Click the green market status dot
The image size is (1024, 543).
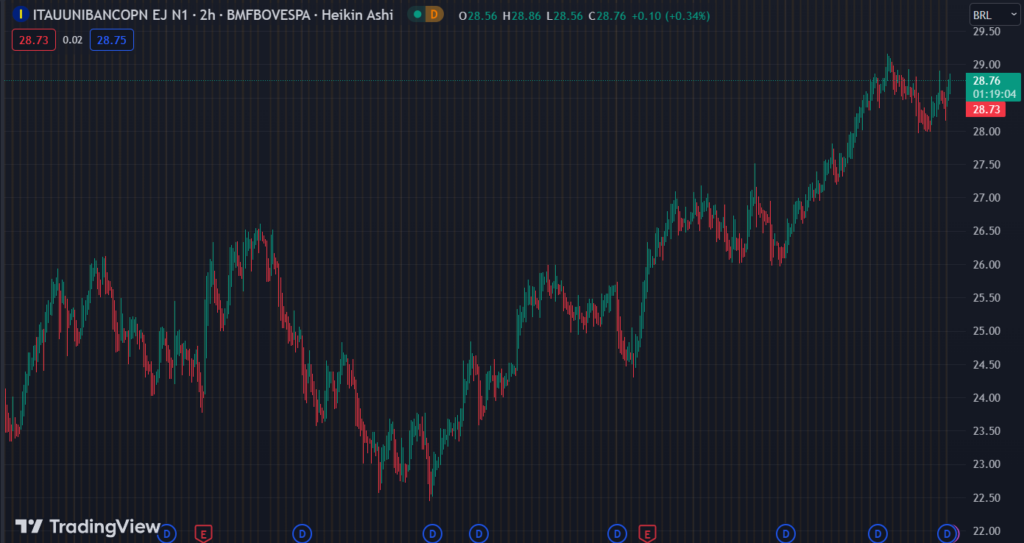(418, 14)
